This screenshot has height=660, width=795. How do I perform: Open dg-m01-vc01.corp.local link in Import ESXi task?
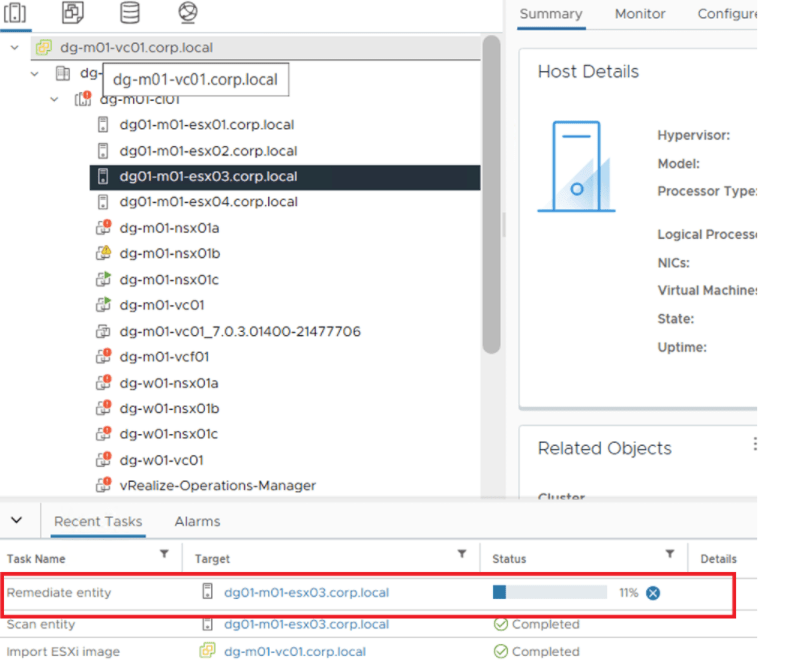[295, 651]
